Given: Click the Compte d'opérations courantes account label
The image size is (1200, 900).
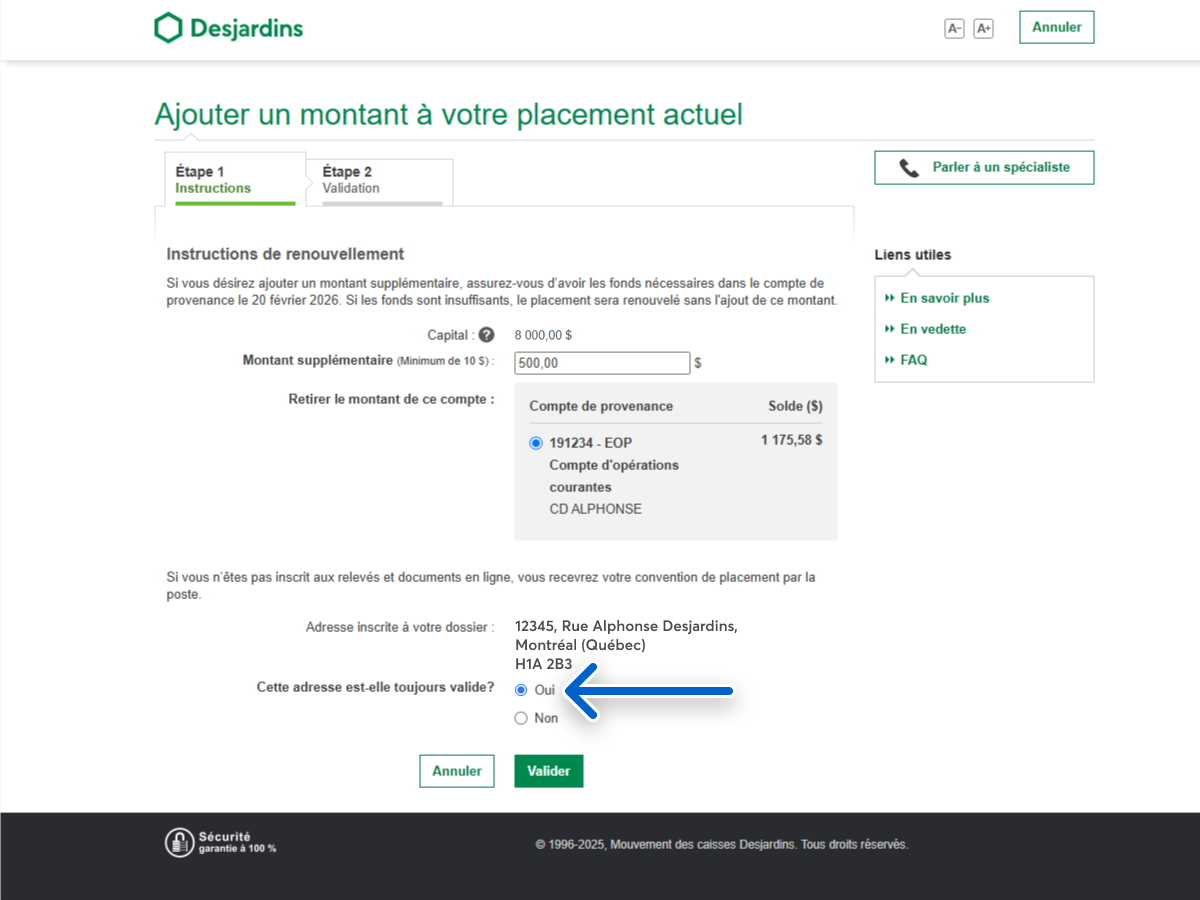Looking at the screenshot, I should [613, 476].
